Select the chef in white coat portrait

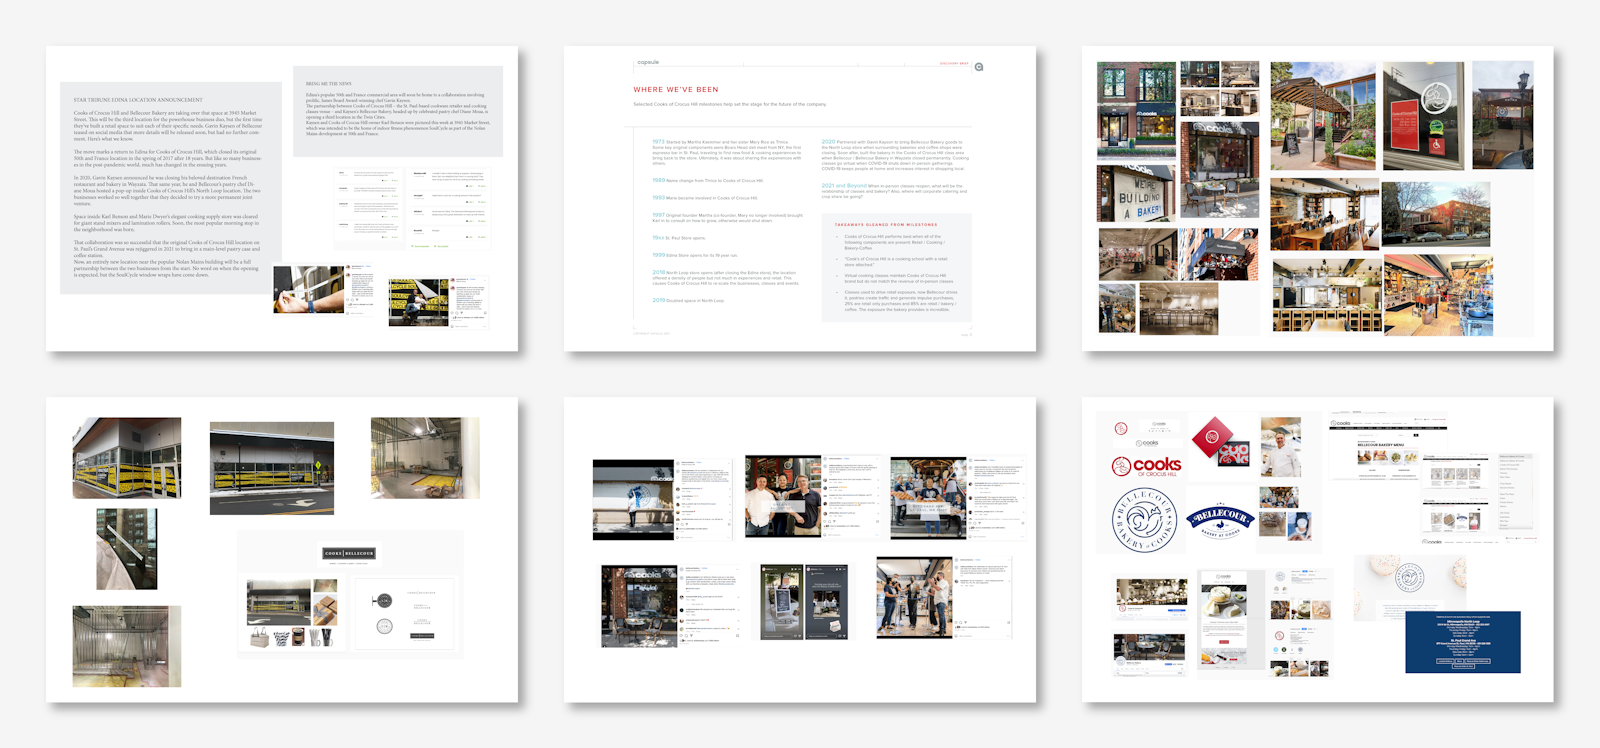[x=1280, y=447]
